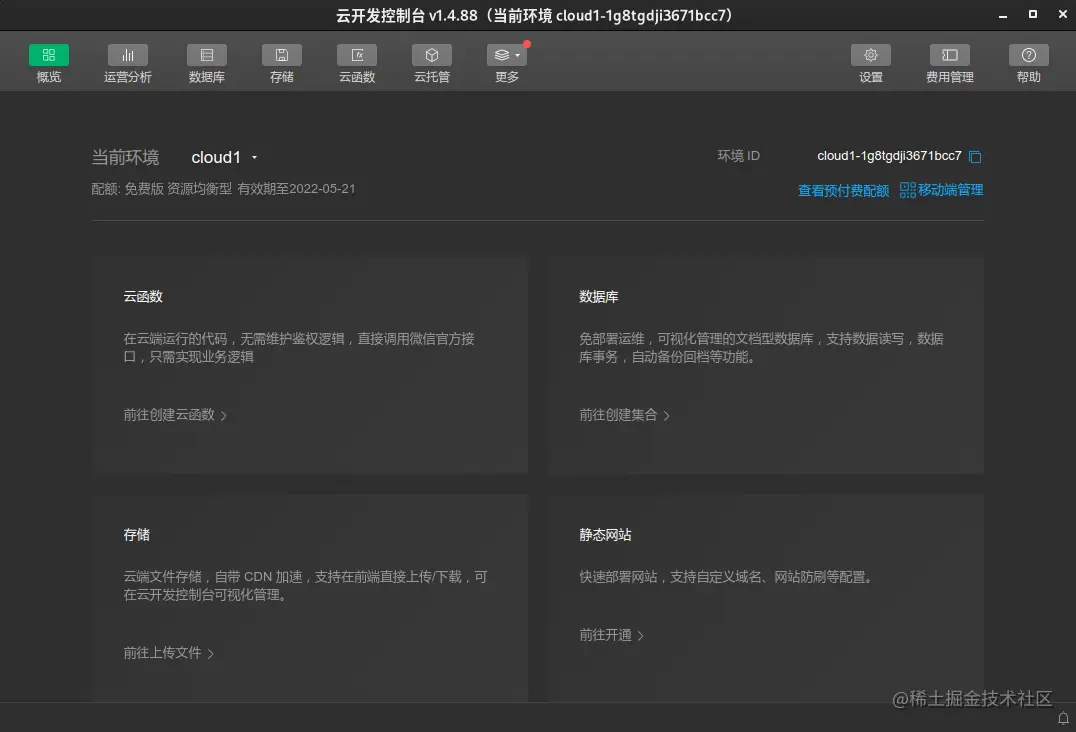1076x732 pixels.
Task: Click the 数据库 card heading
Action: click(x=598, y=296)
